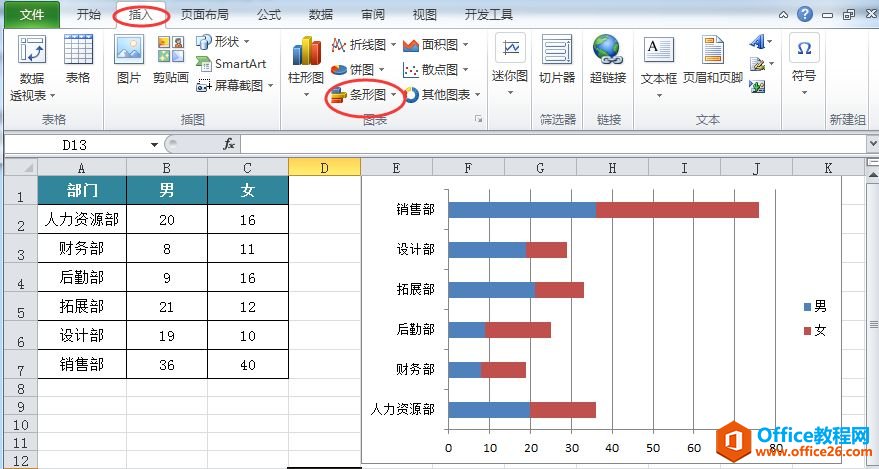Viewport: 879px width, 469px height.
Task: Expand the 条形图 (Bar chart) dropdown
Action: coord(395,95)
